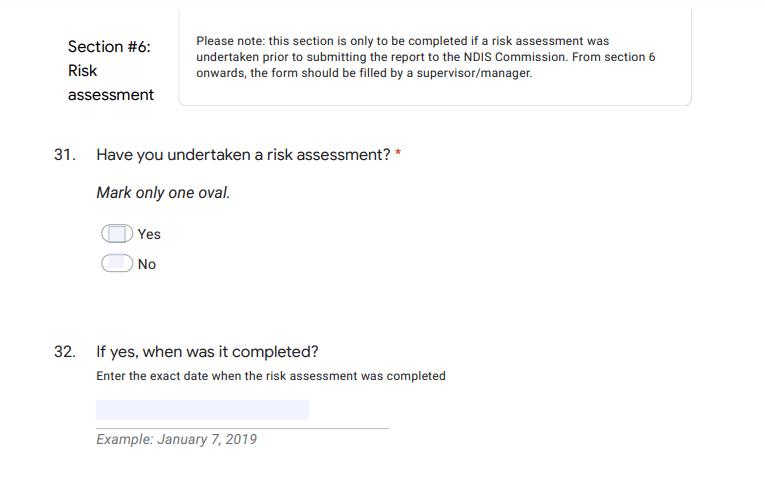This screenshot has height=485, width=765.
Task: Click the 'Mark only one oval.' instruction
Action: (x=163, y=193)
